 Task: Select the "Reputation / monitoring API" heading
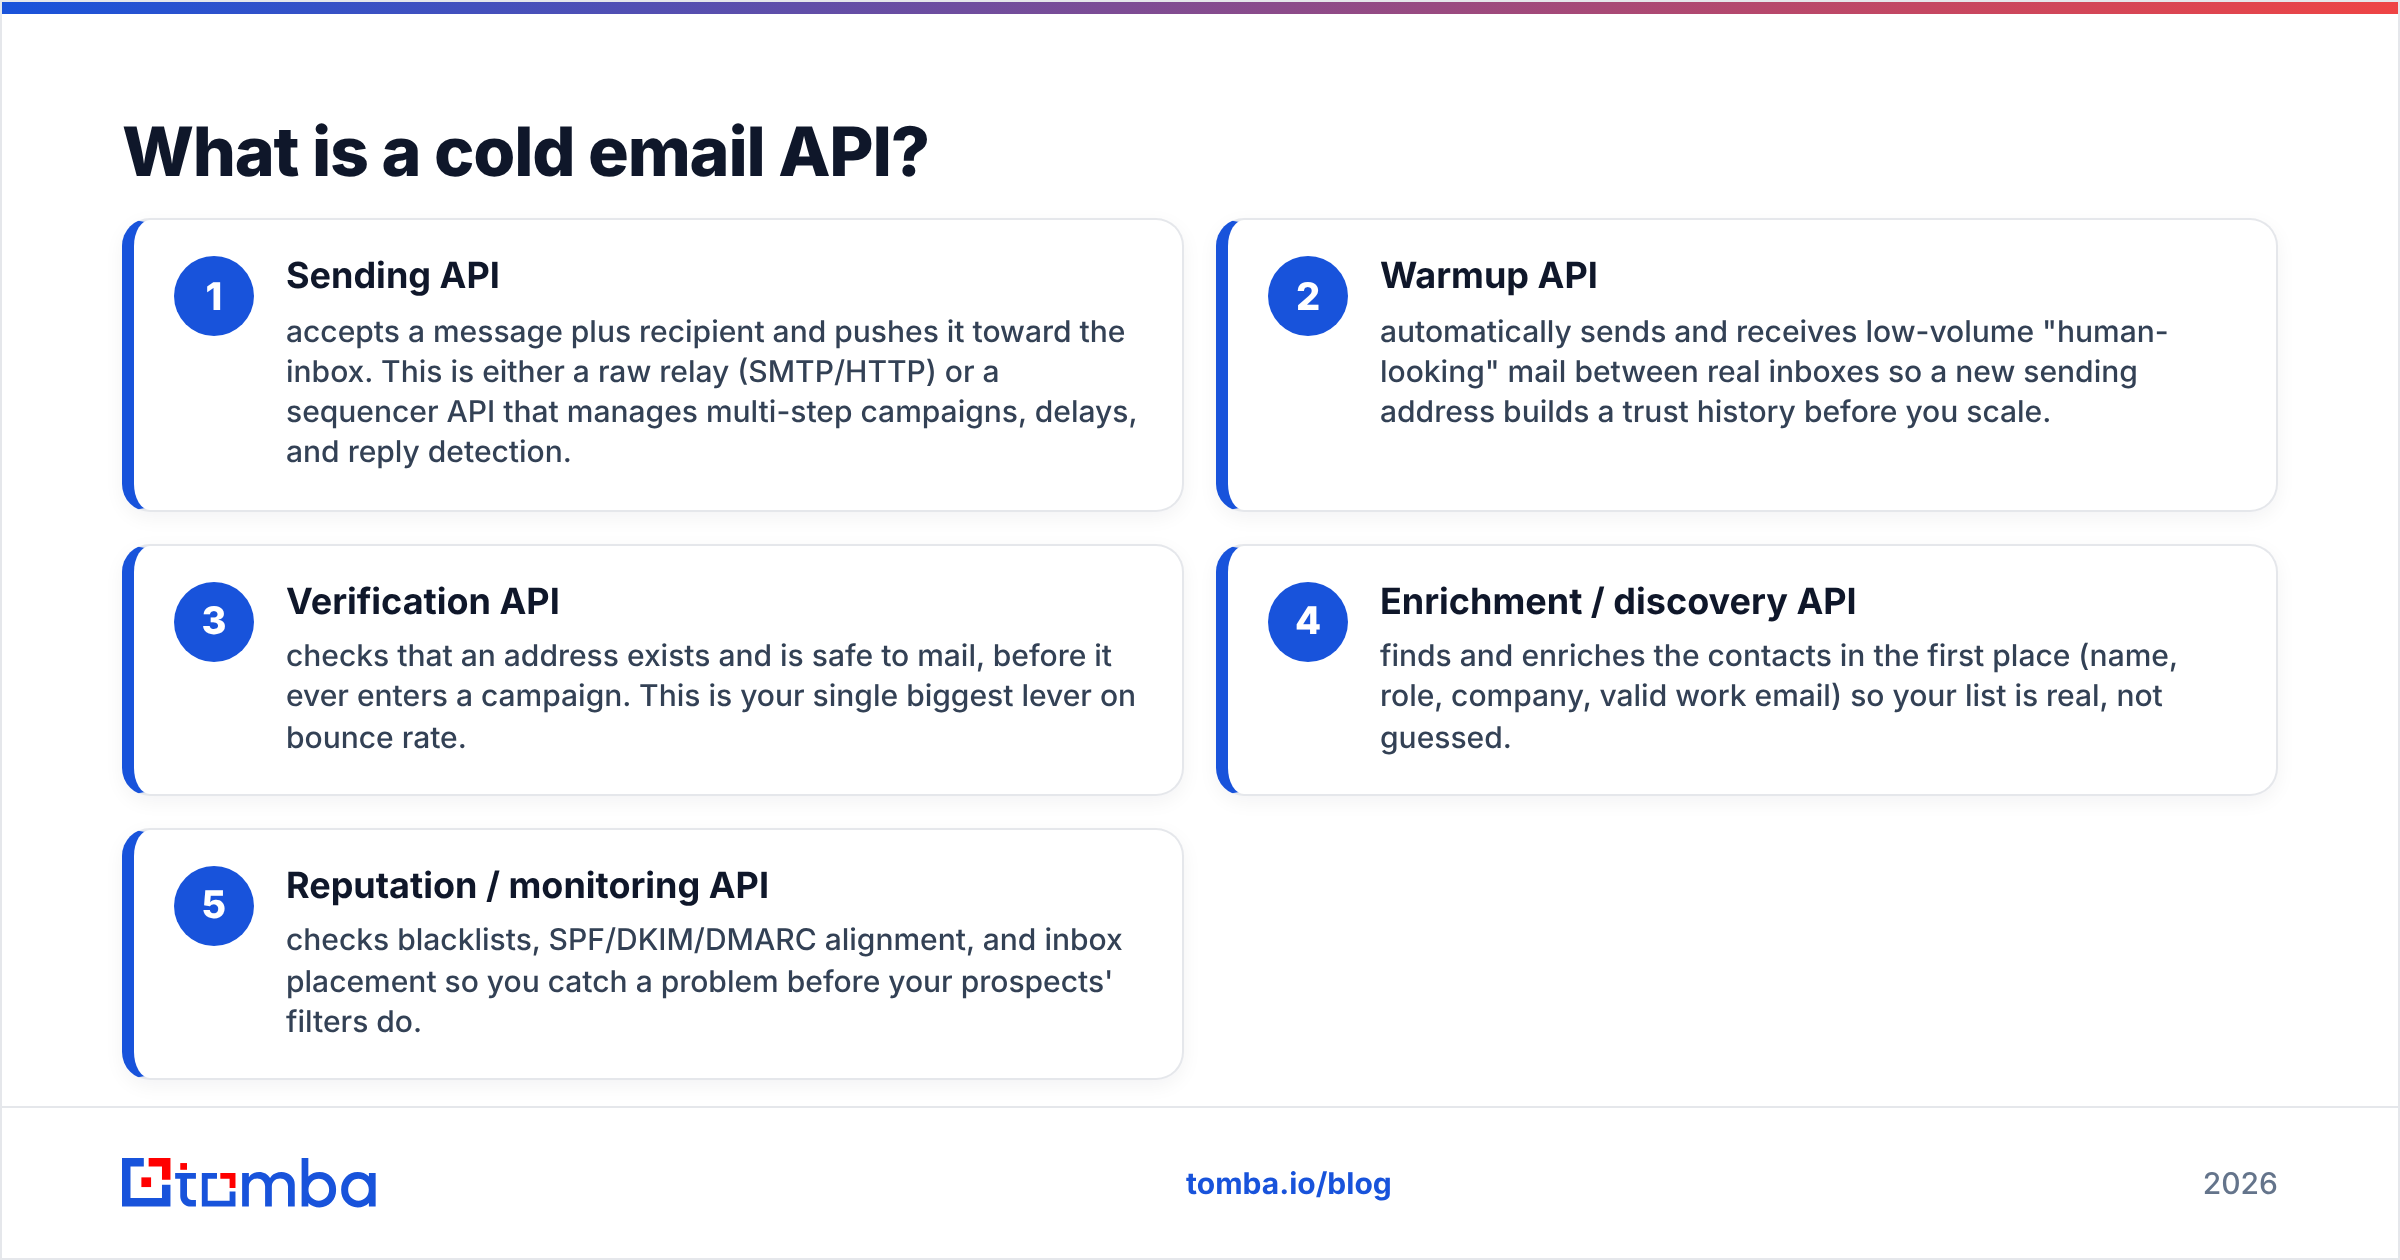click(x=527, y=885)
